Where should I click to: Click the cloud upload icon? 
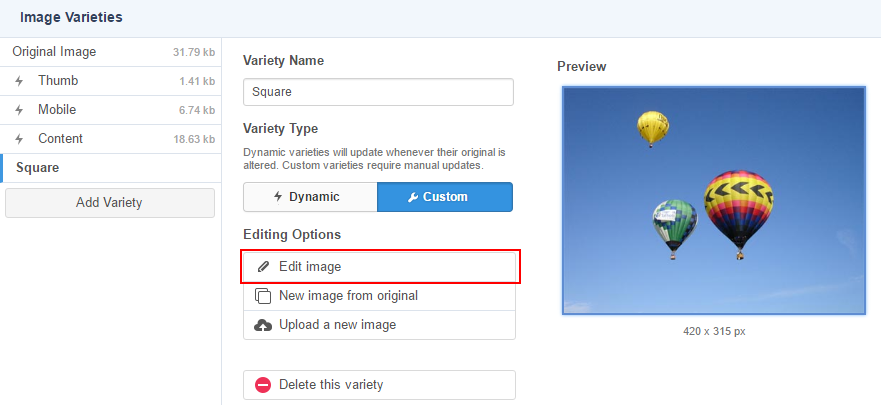(263, 325)
